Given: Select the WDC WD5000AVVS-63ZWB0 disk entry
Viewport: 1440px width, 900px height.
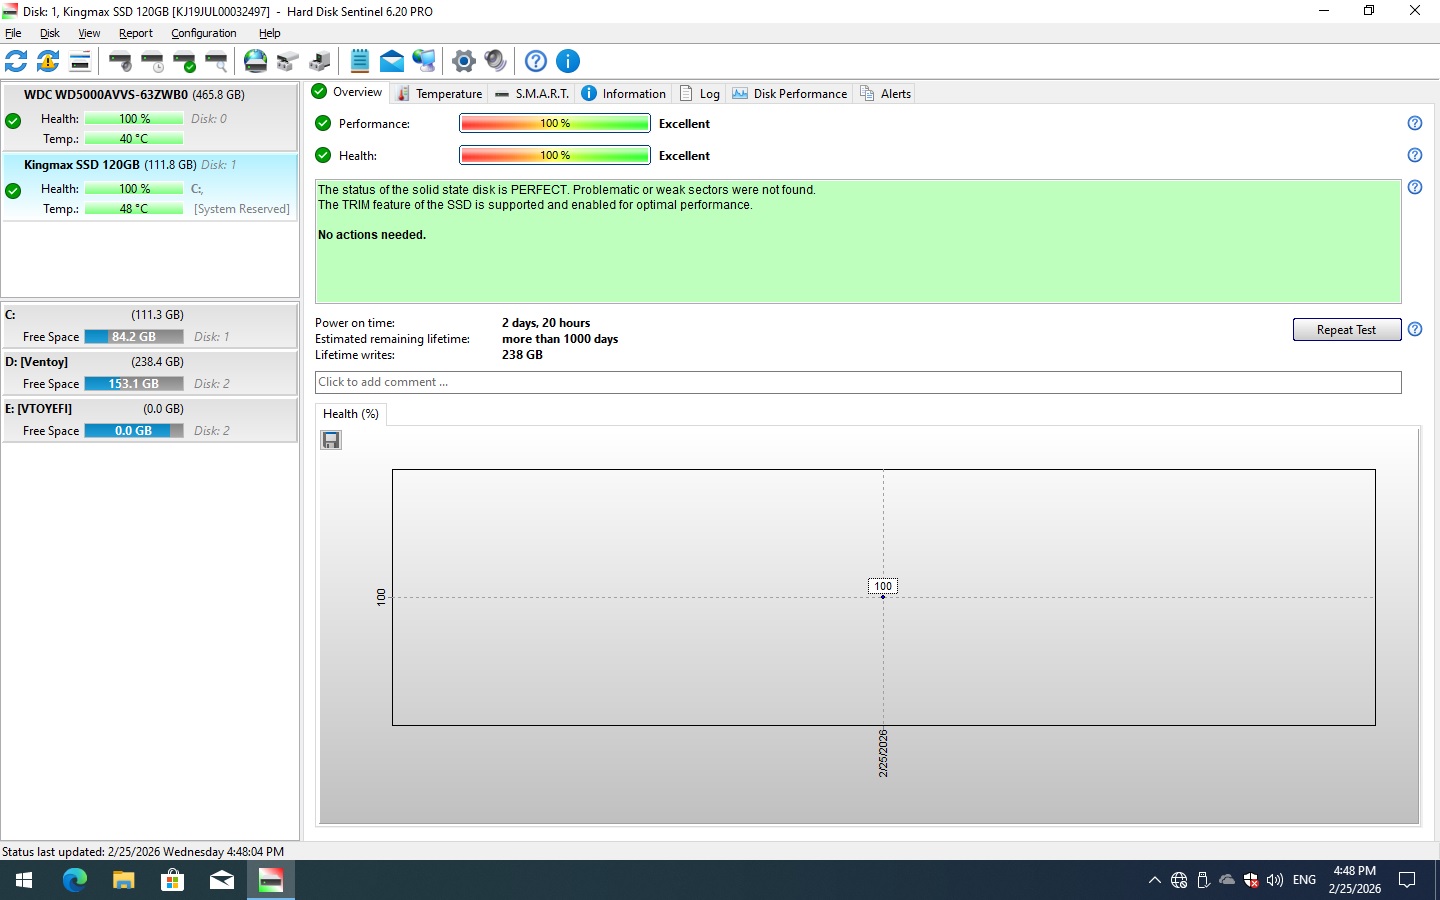Looking at the screenshot, I should tap(150, 117).
